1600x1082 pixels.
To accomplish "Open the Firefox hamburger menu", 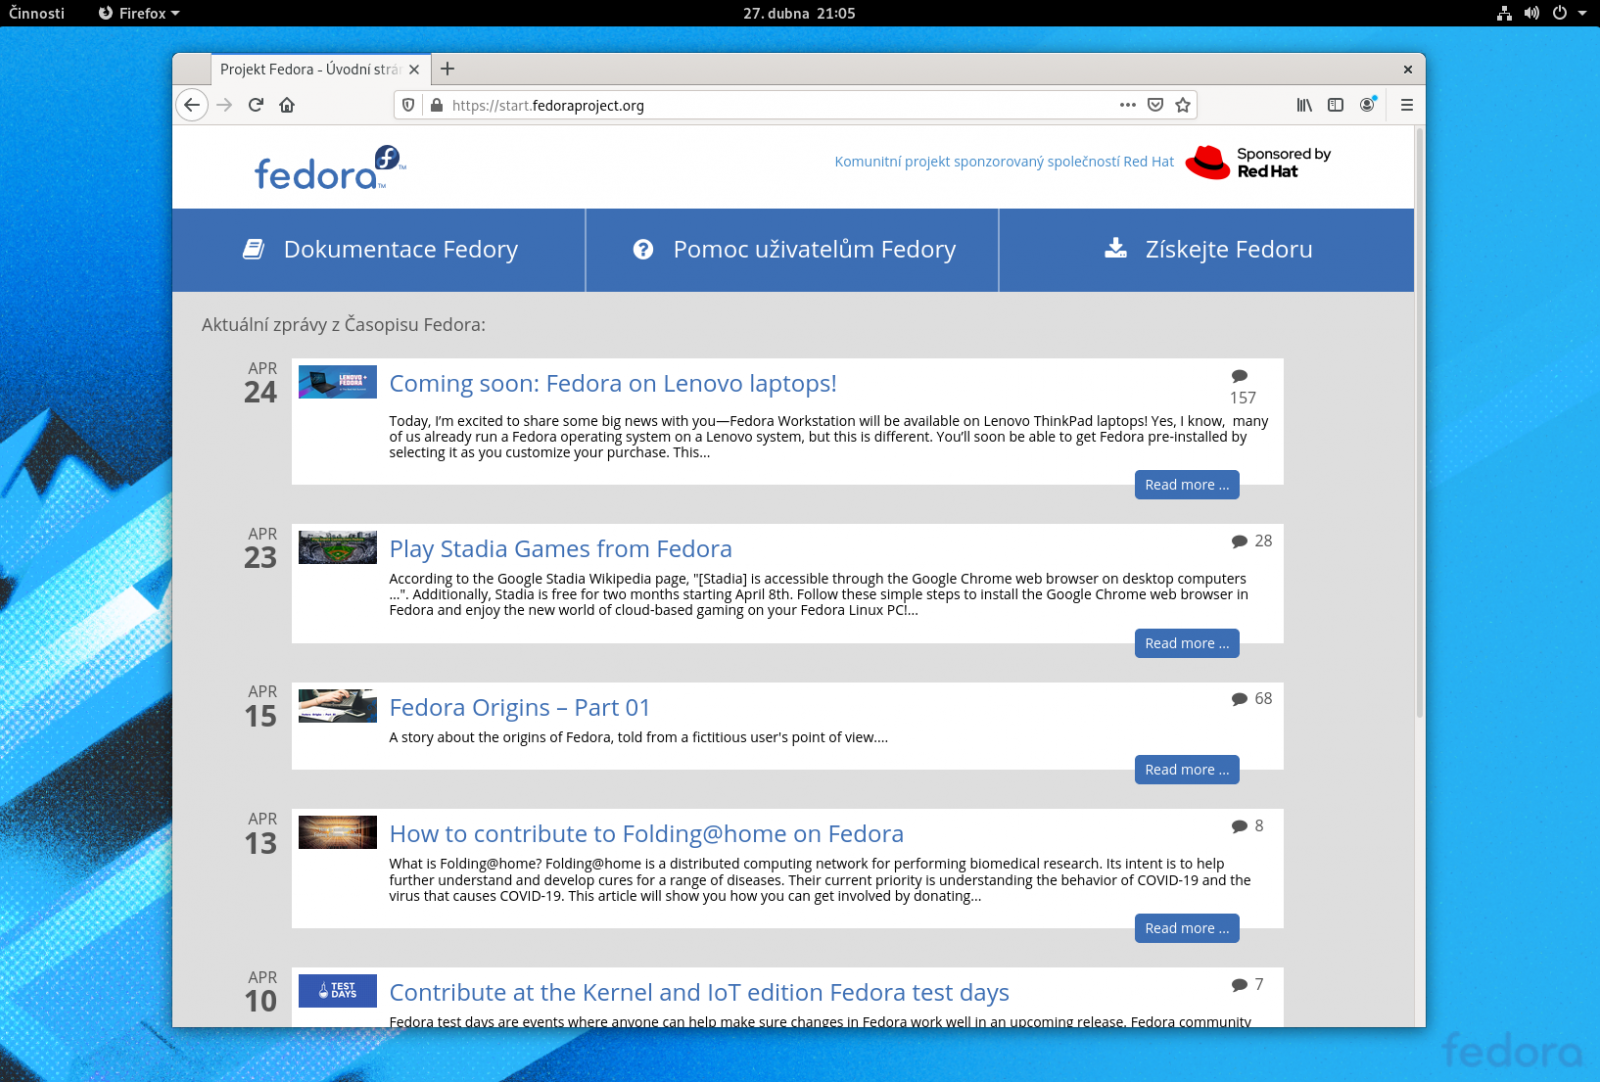I will [x=1406, y=105].
